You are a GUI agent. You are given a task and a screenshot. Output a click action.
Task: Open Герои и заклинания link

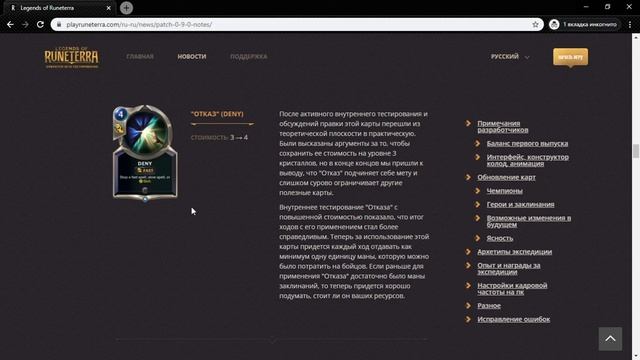pyautogui.click(x=520, y=204)
